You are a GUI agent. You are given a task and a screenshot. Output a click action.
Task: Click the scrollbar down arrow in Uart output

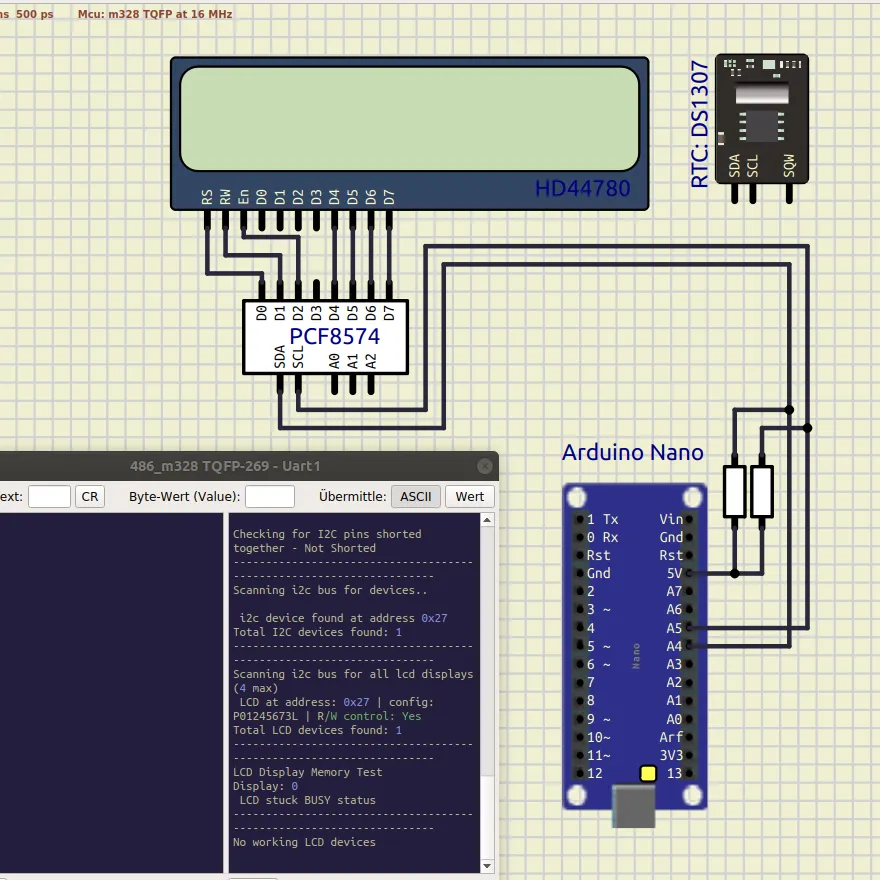[x=487, y=866]
